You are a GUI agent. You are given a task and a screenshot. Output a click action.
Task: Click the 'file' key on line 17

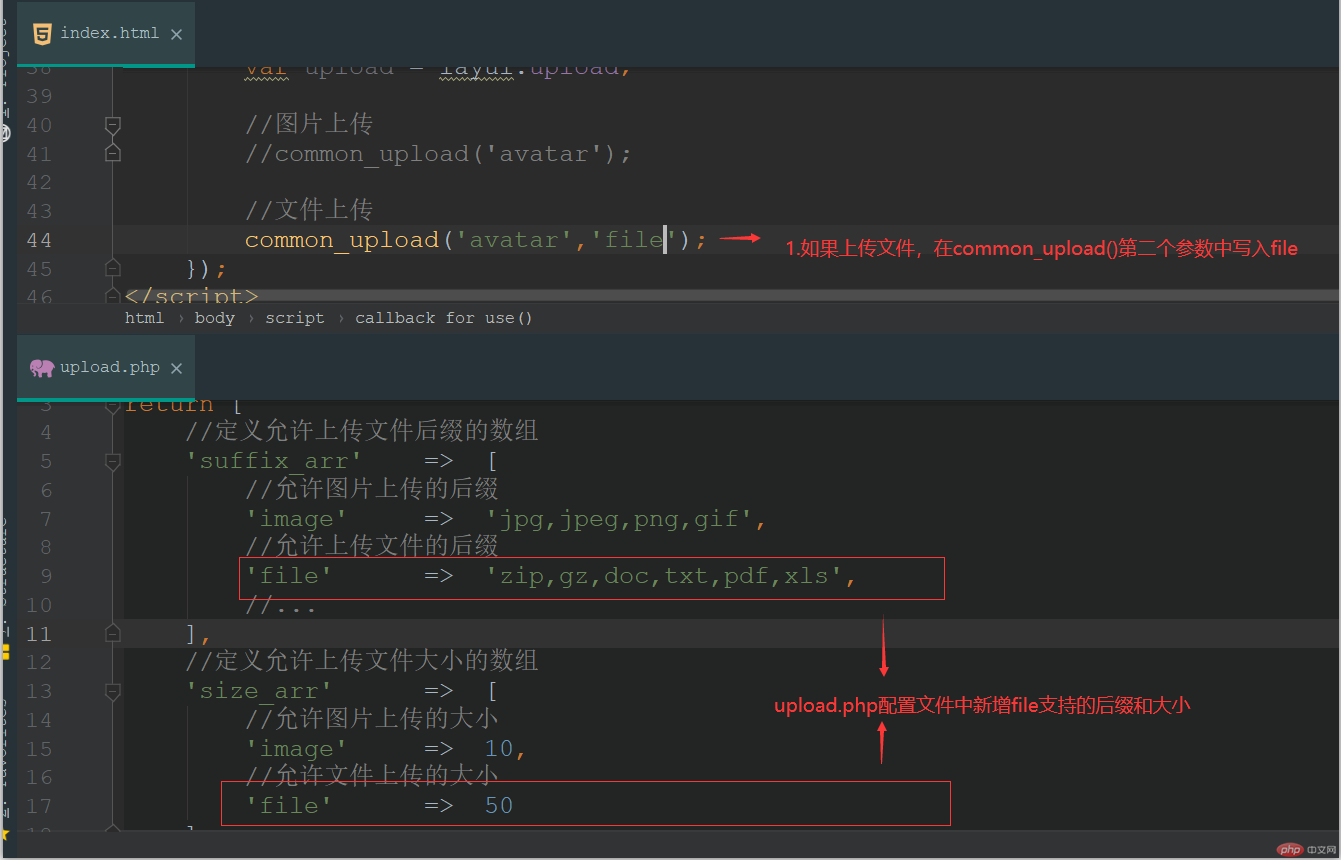click(x=289, y=806)
